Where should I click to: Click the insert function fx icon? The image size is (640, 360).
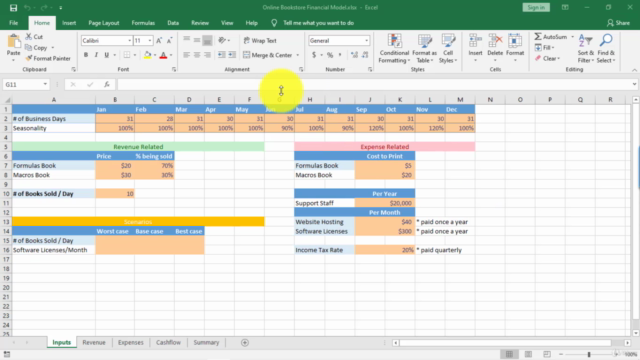pyautogui.click(x=107, y=84)
